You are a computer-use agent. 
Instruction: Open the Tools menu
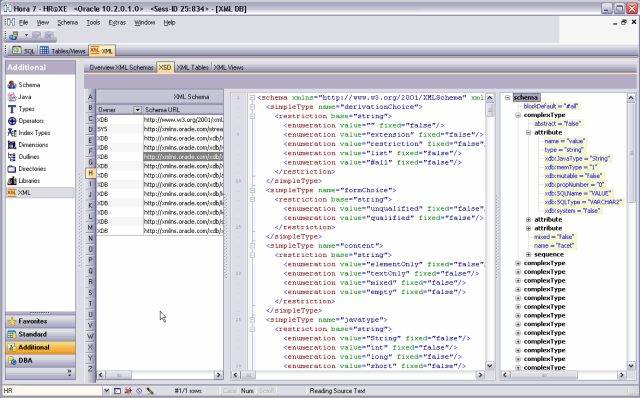(x=93, y=22)
